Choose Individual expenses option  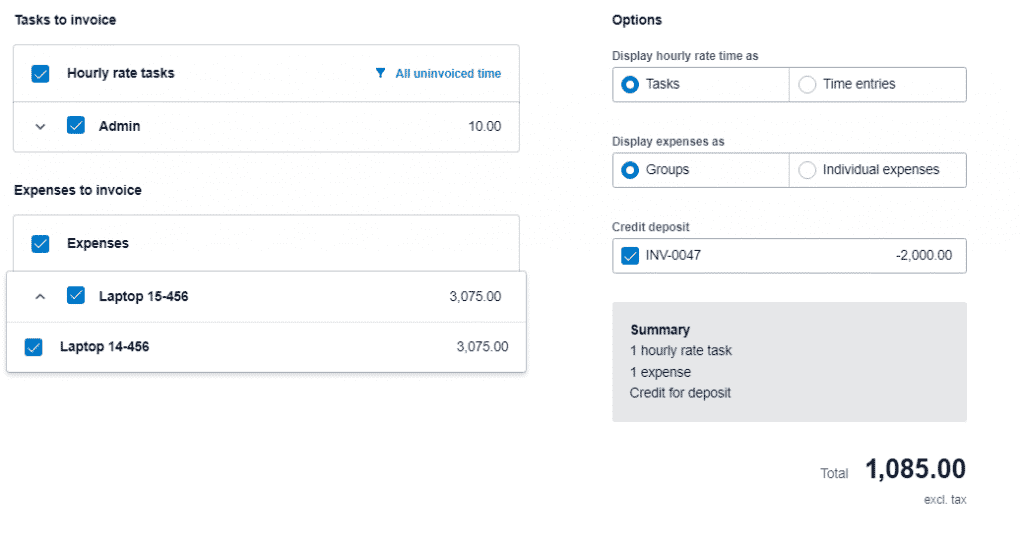807,170
